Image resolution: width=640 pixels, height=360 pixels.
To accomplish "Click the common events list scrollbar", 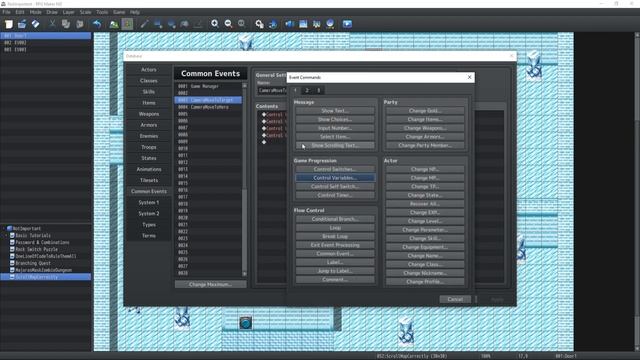I will click(244, 180).
